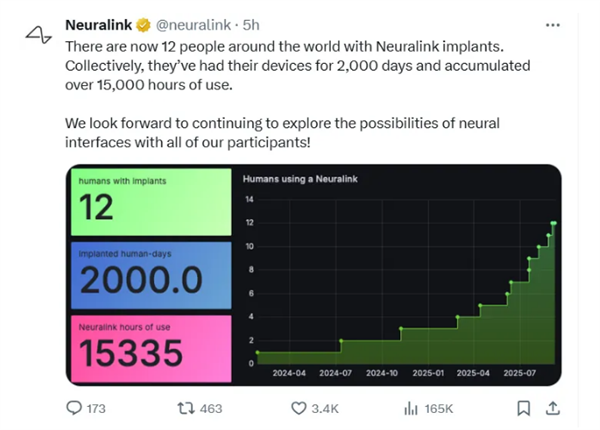Click the 5h timestamp link

pyautogui.click(x=252, y=25)
